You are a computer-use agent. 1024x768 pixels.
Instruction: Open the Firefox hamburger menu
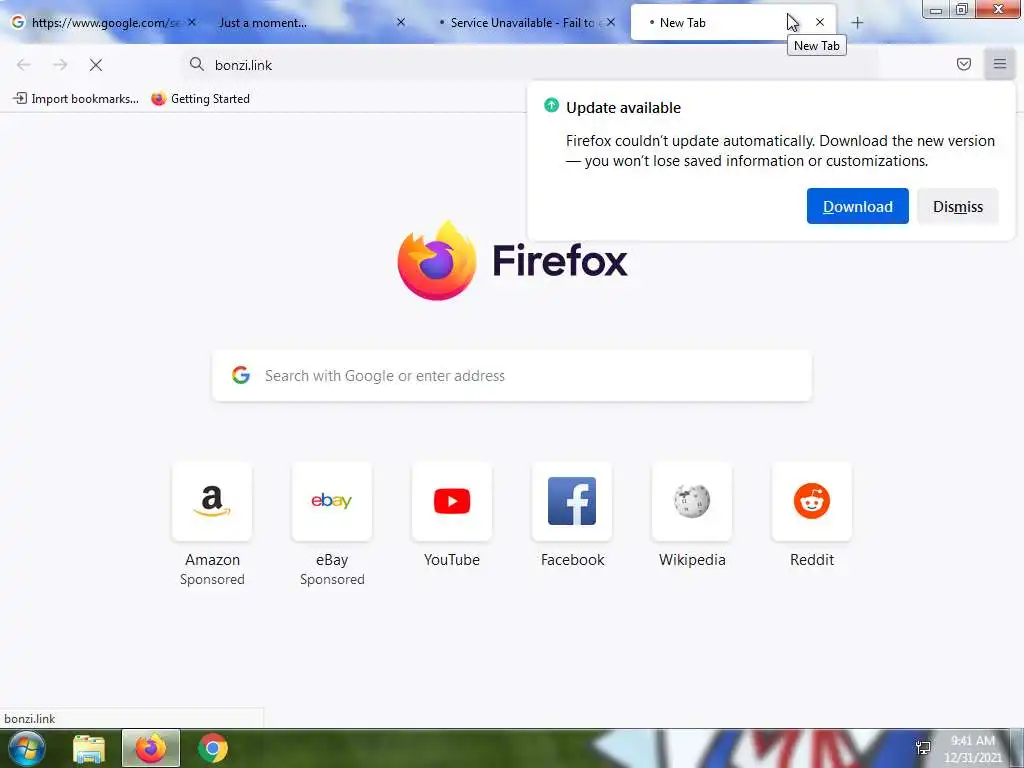[x=999, y=64]
